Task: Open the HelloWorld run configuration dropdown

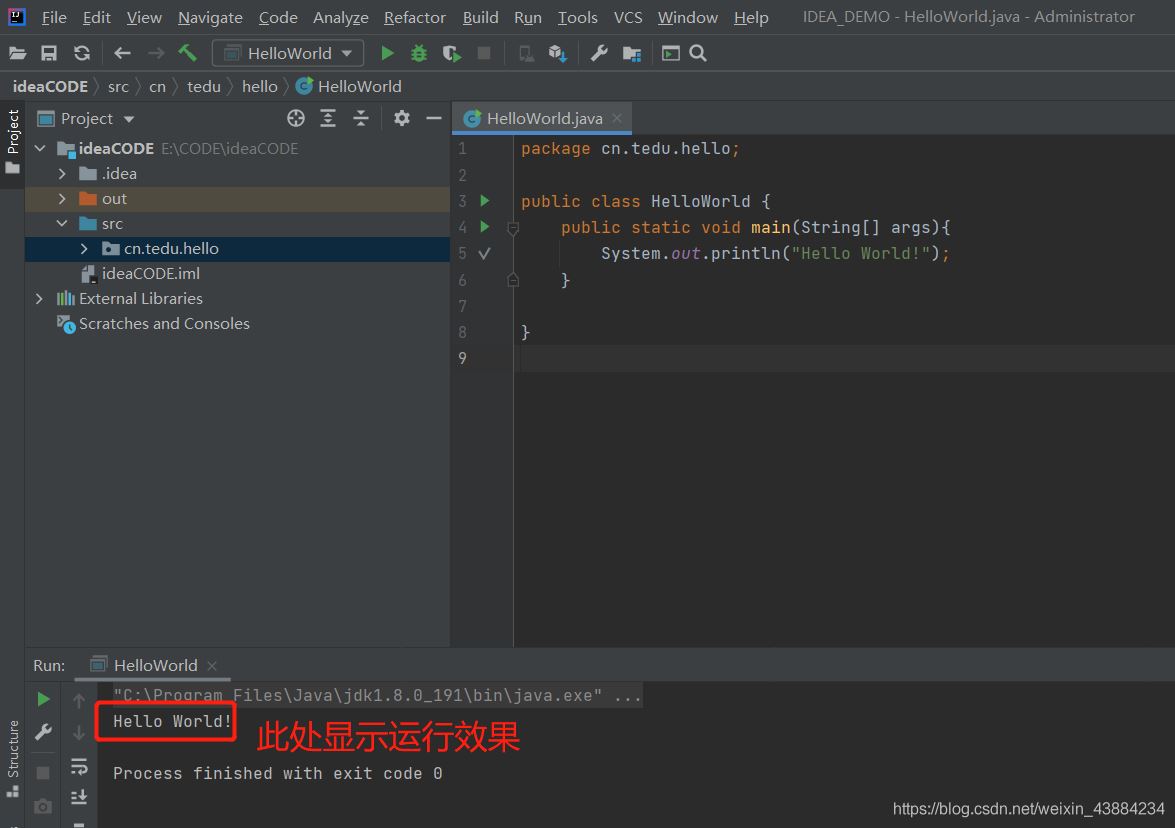Action: click(289, 53)
